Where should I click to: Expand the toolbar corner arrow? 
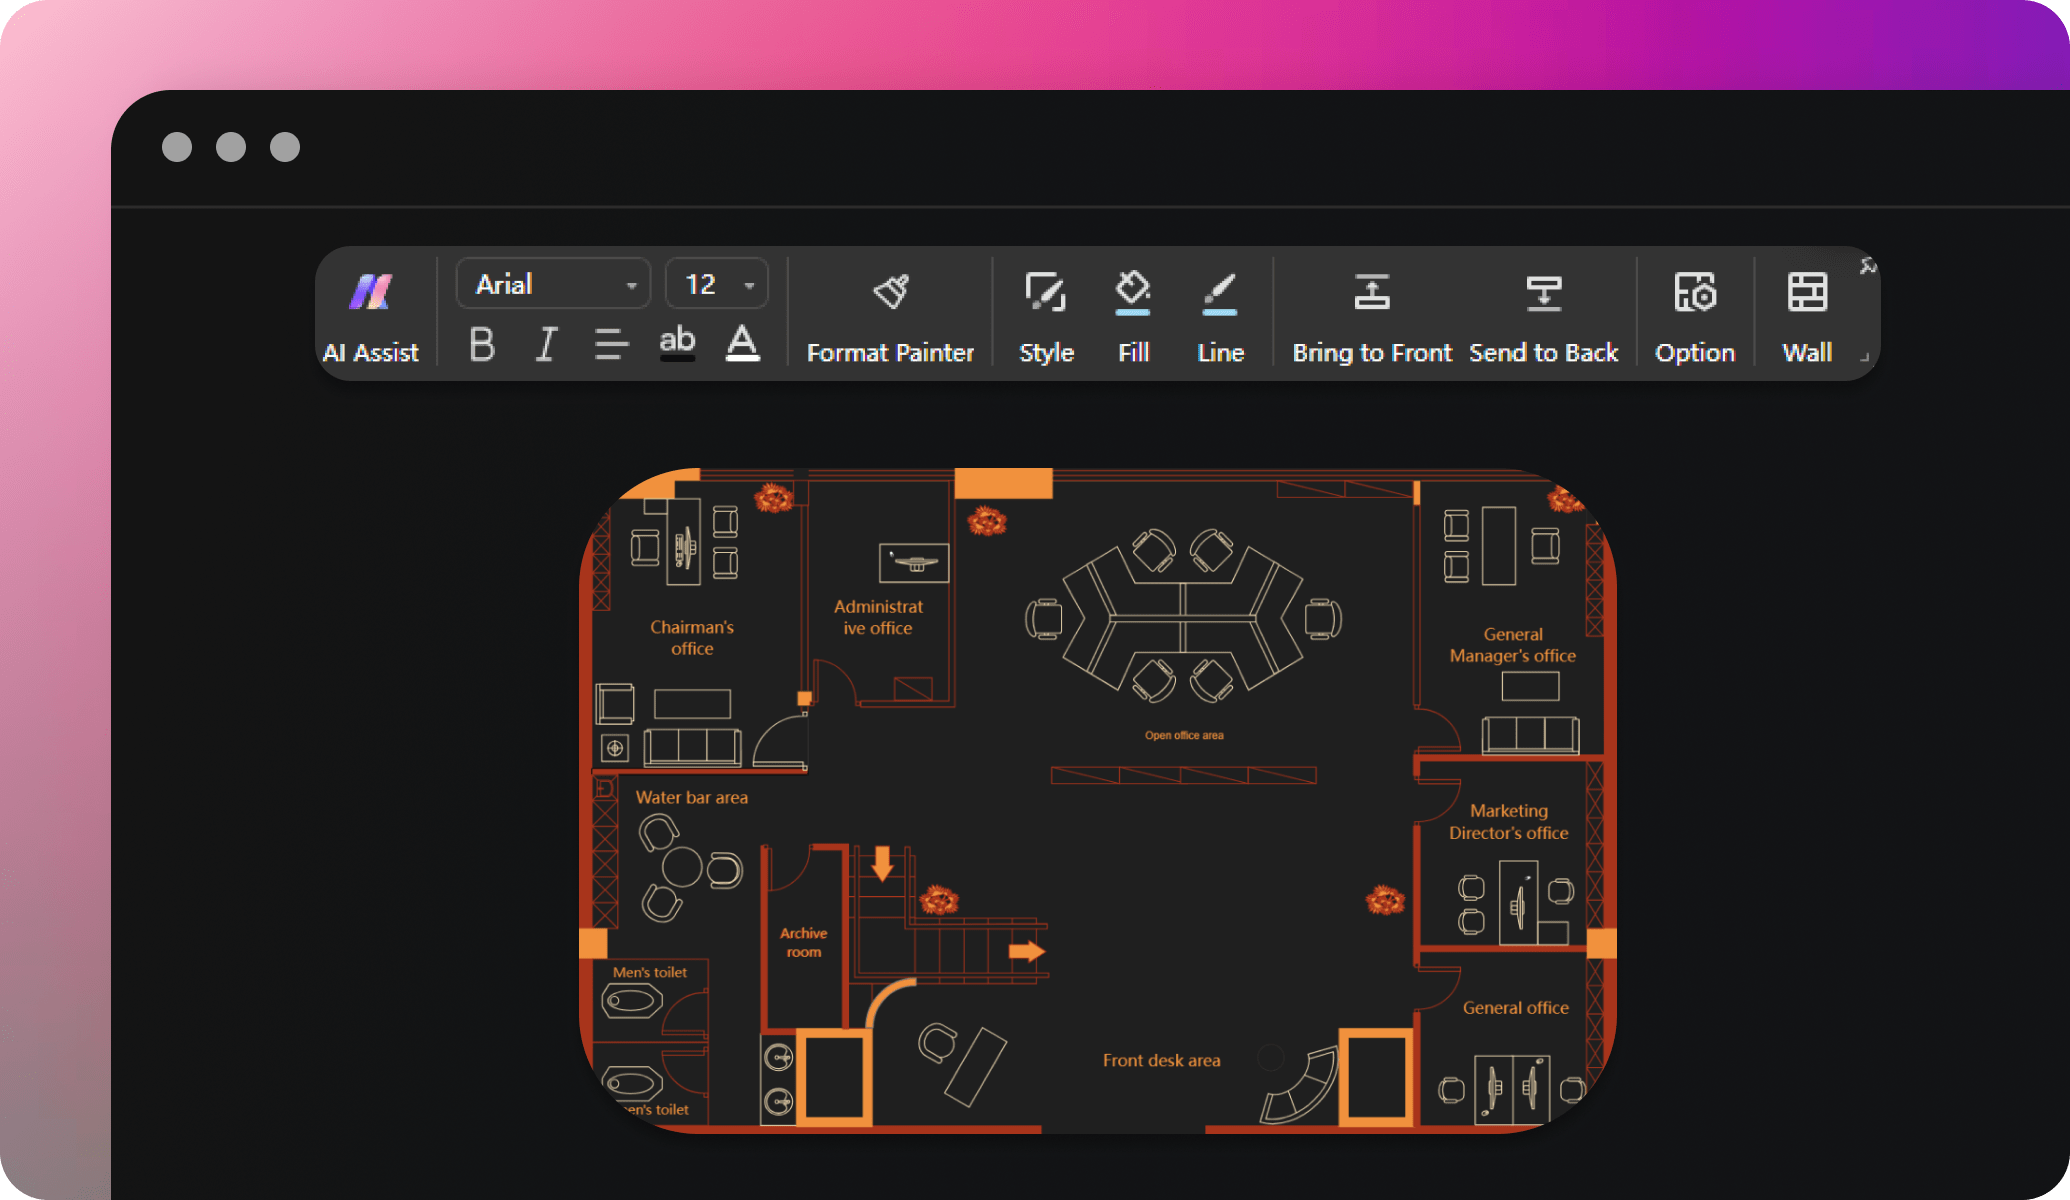1864,357
